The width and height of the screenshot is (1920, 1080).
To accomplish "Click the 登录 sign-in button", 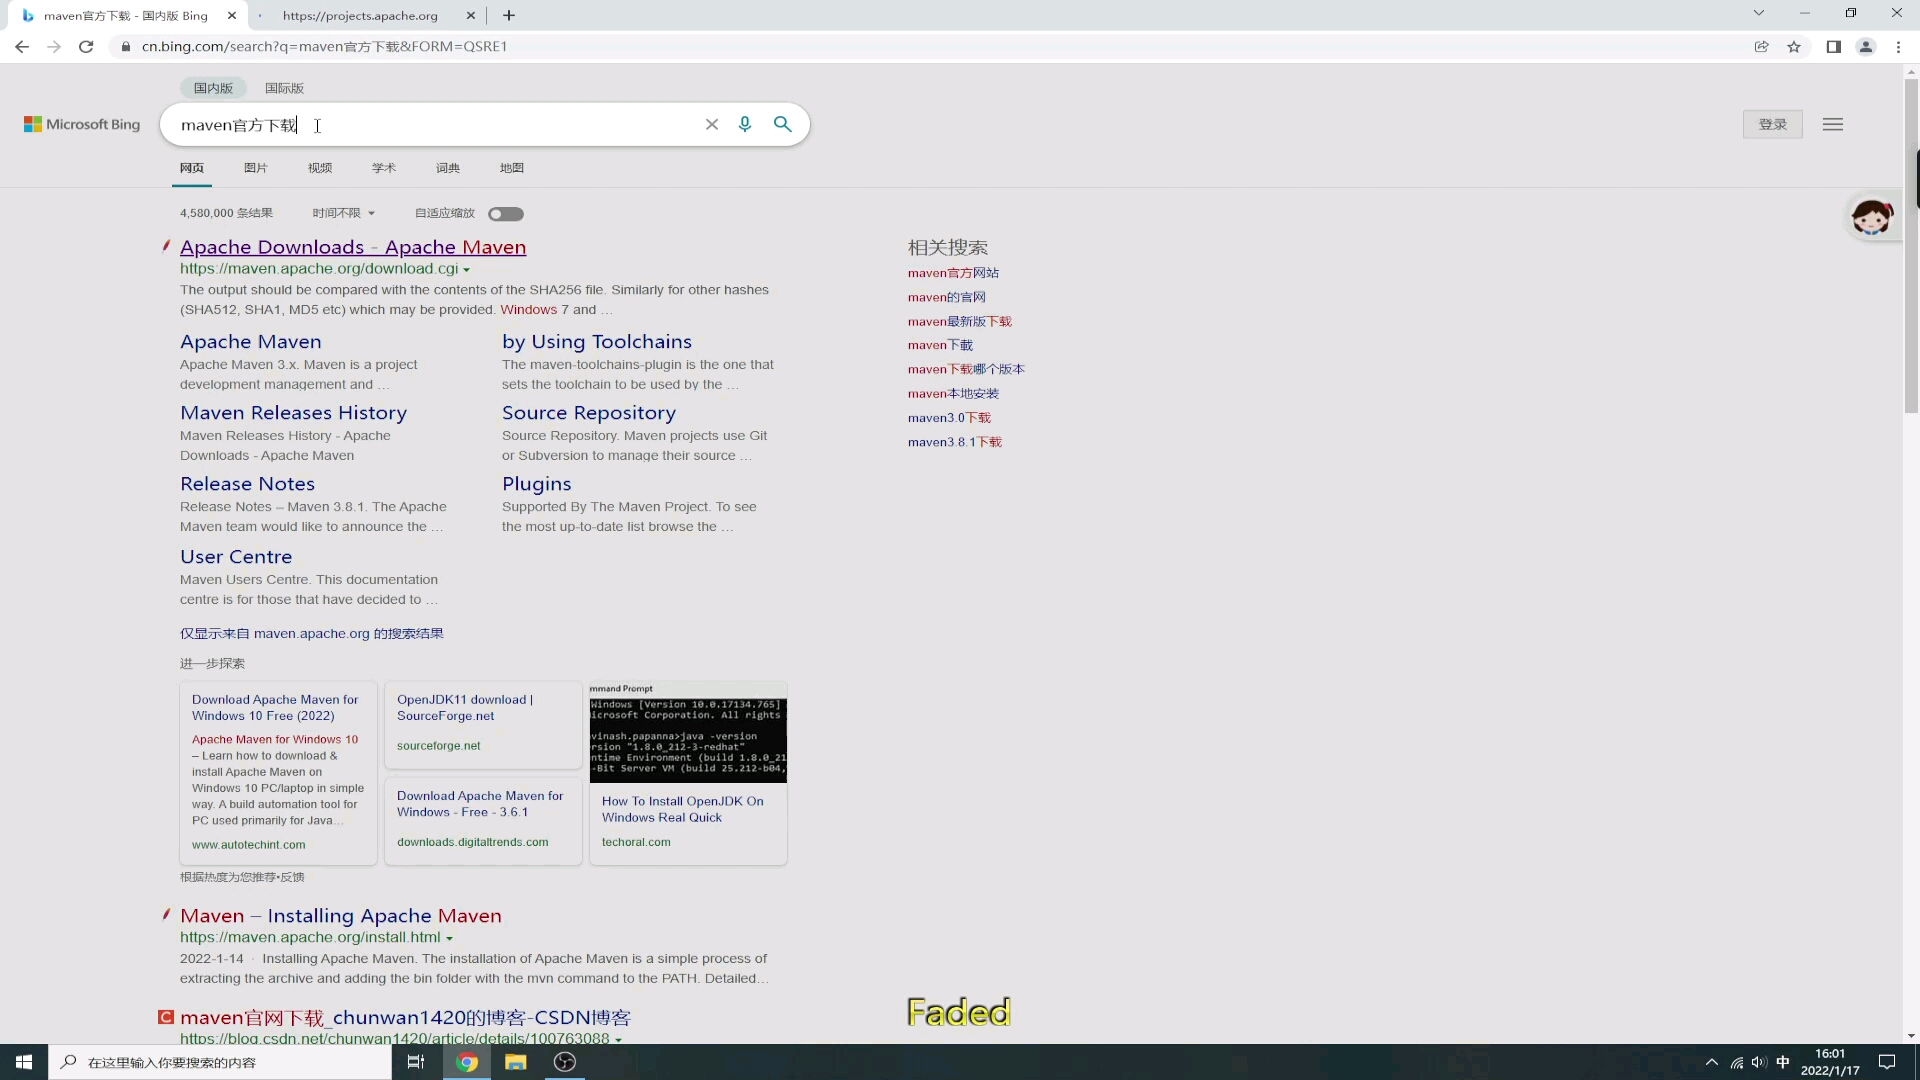I will click(1772, 124).
